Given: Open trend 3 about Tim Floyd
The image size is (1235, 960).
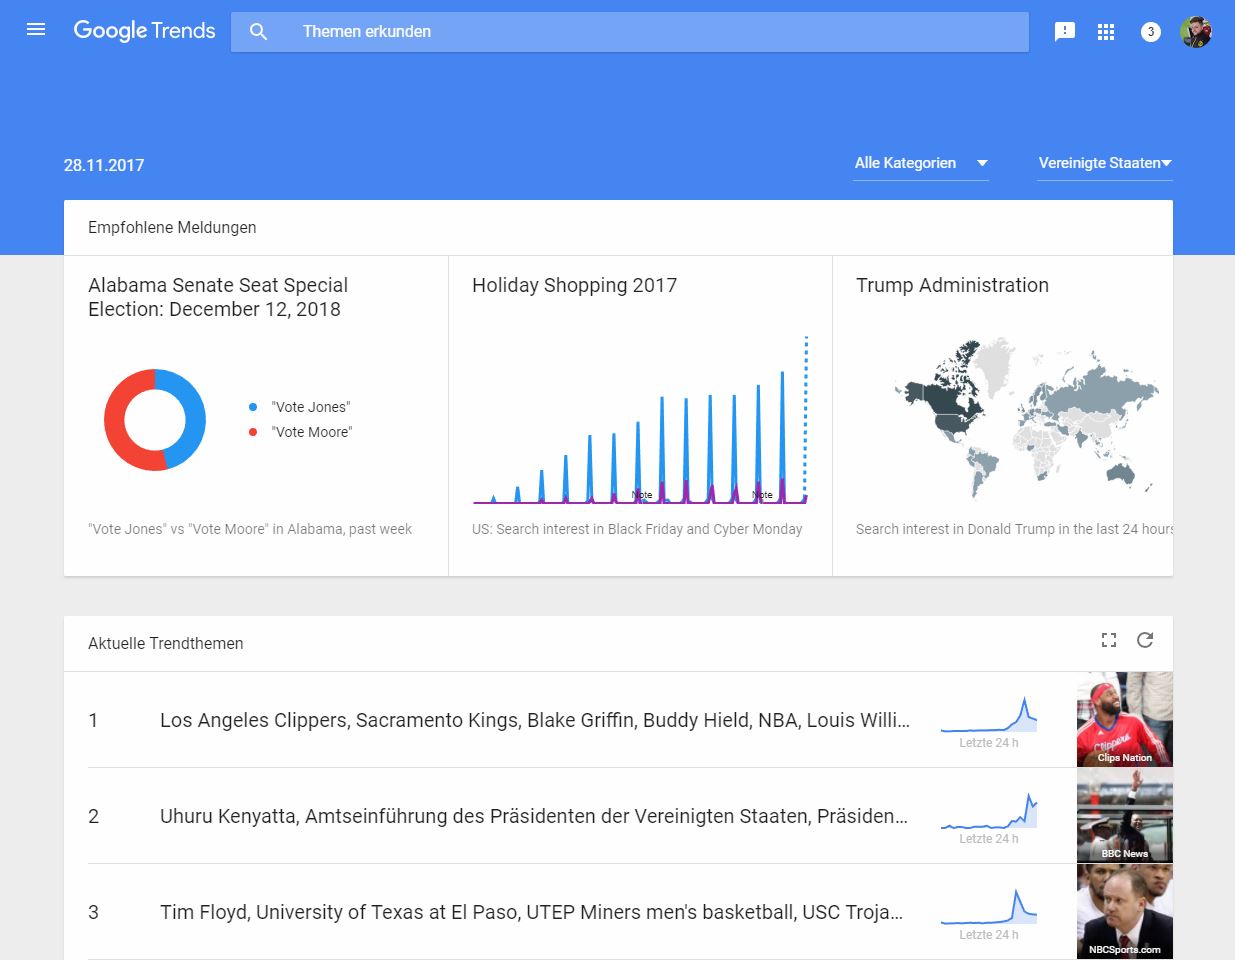Looking at the screenshot, I should pos(532,912).
